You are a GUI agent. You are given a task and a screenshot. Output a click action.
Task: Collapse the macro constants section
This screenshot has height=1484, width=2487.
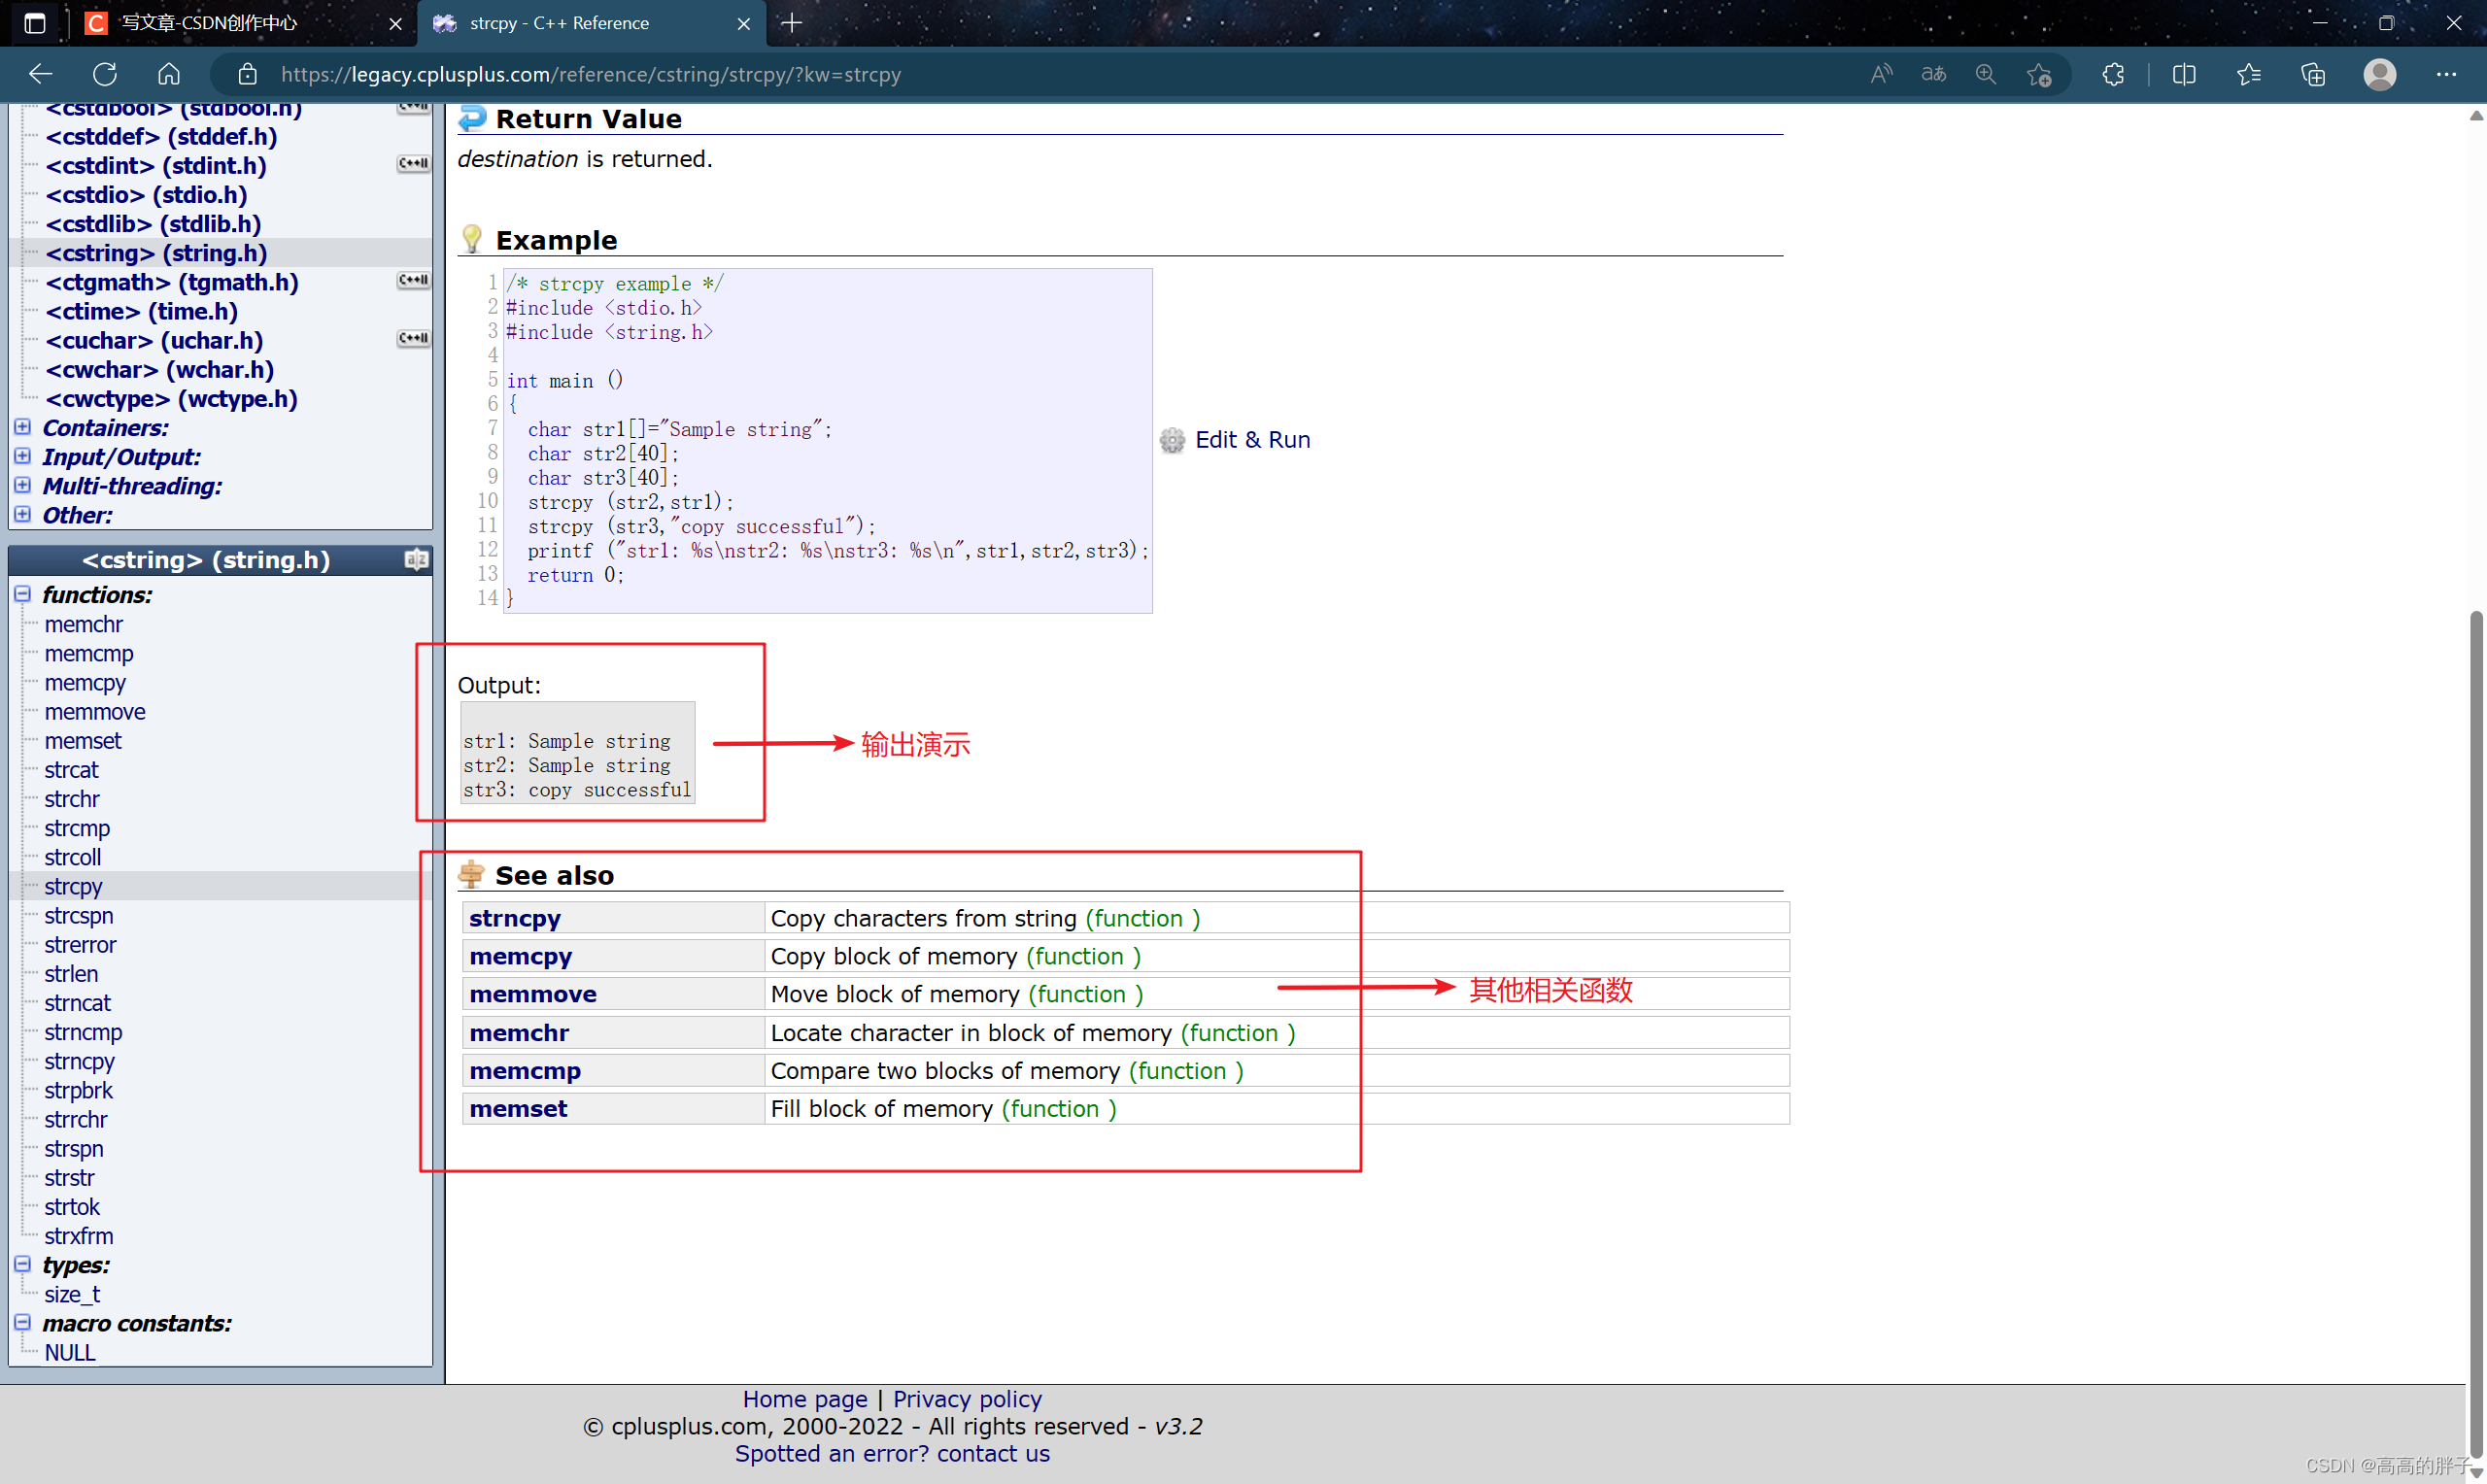click(22, 1322)
